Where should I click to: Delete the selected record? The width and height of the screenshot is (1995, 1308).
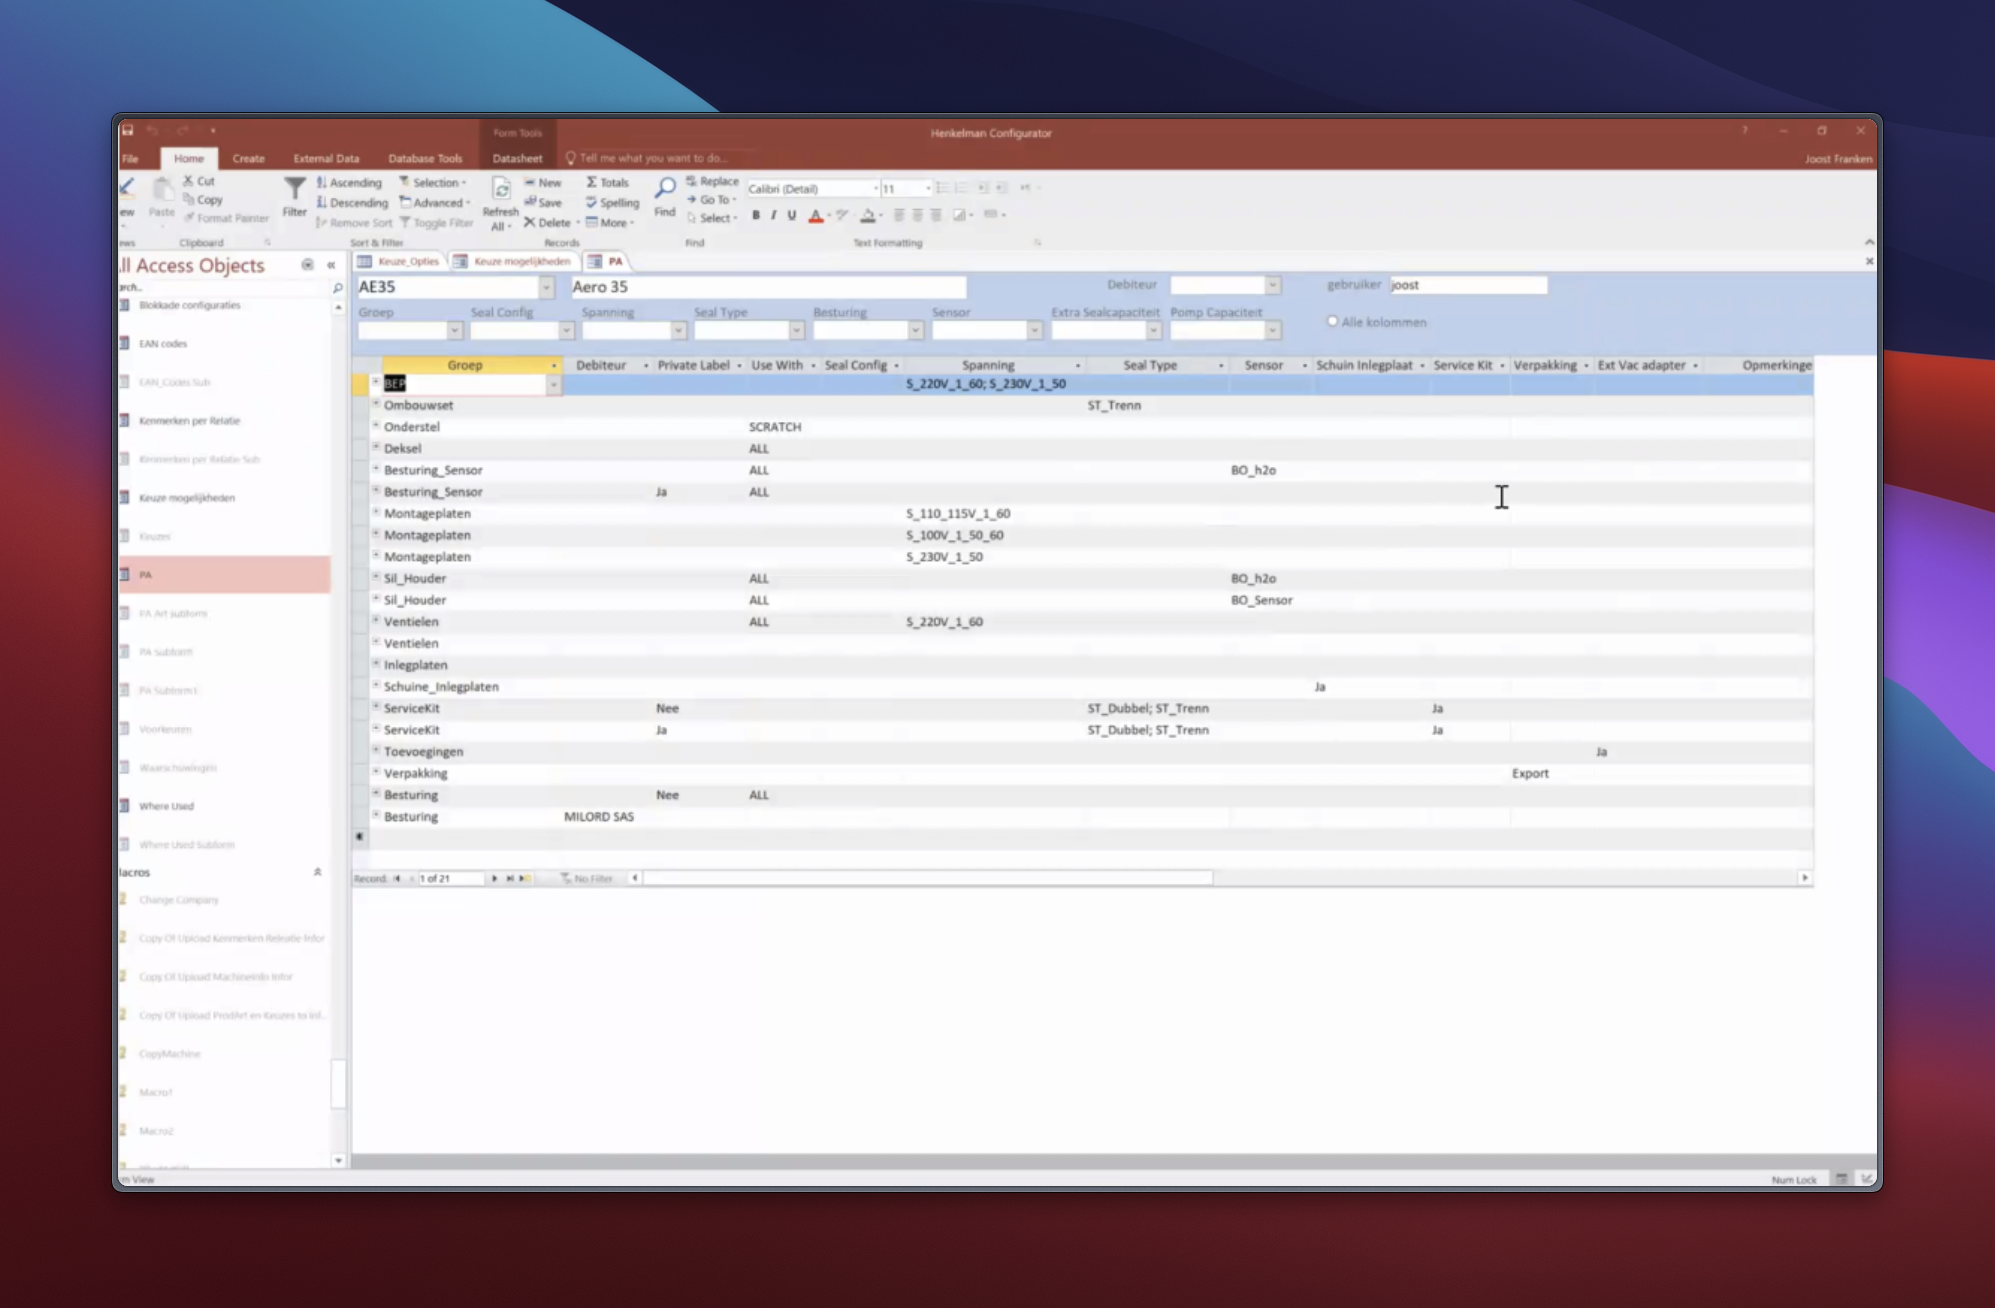tap(547, 222)
